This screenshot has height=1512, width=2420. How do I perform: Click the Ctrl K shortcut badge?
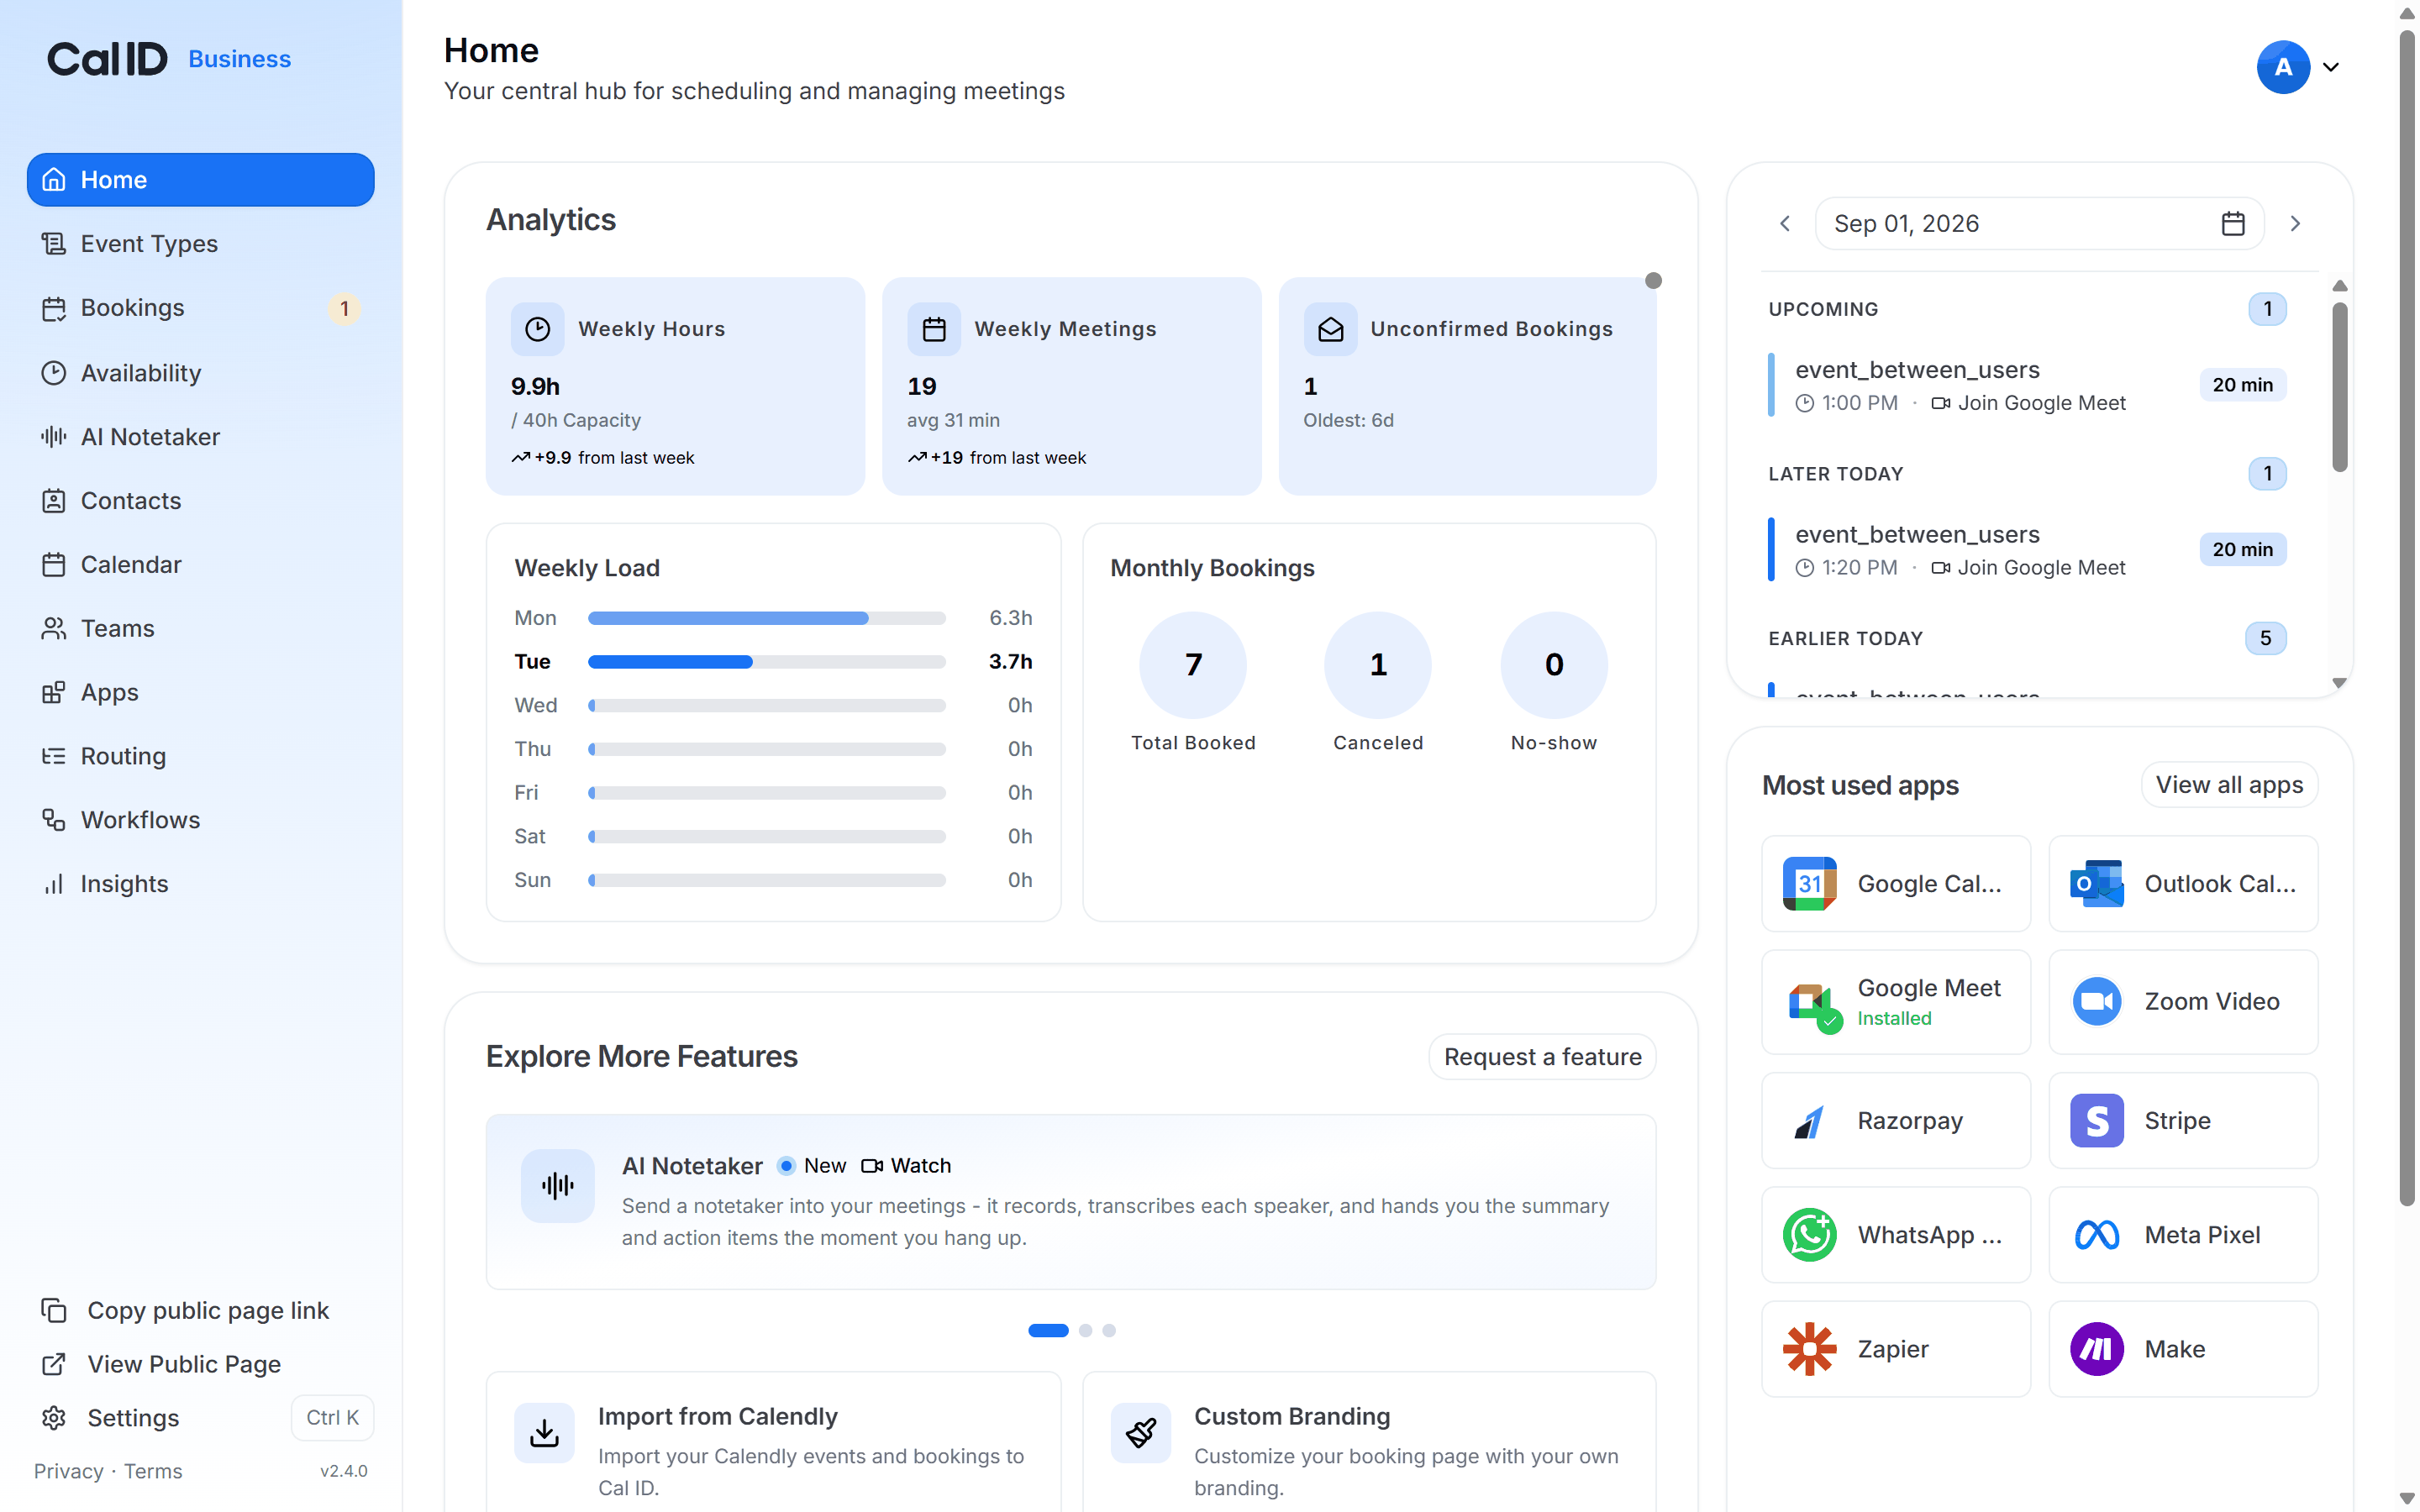coord(332,1418)
